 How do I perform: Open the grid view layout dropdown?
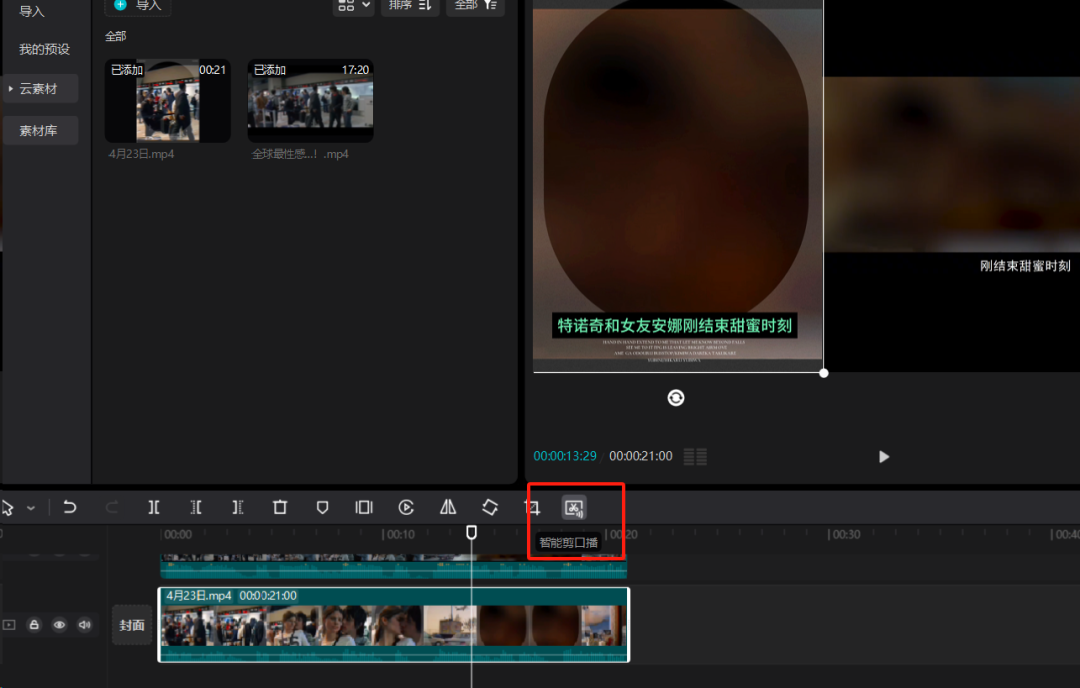(353, 6)
